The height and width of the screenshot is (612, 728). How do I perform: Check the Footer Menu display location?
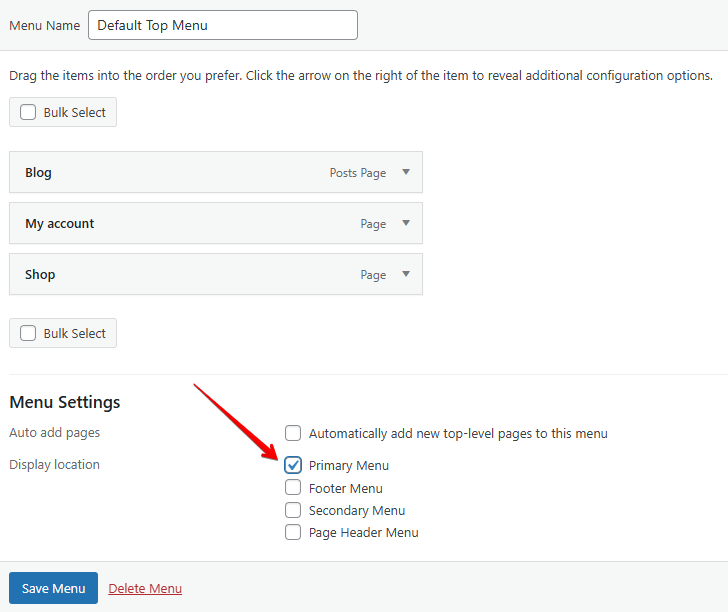293,488
